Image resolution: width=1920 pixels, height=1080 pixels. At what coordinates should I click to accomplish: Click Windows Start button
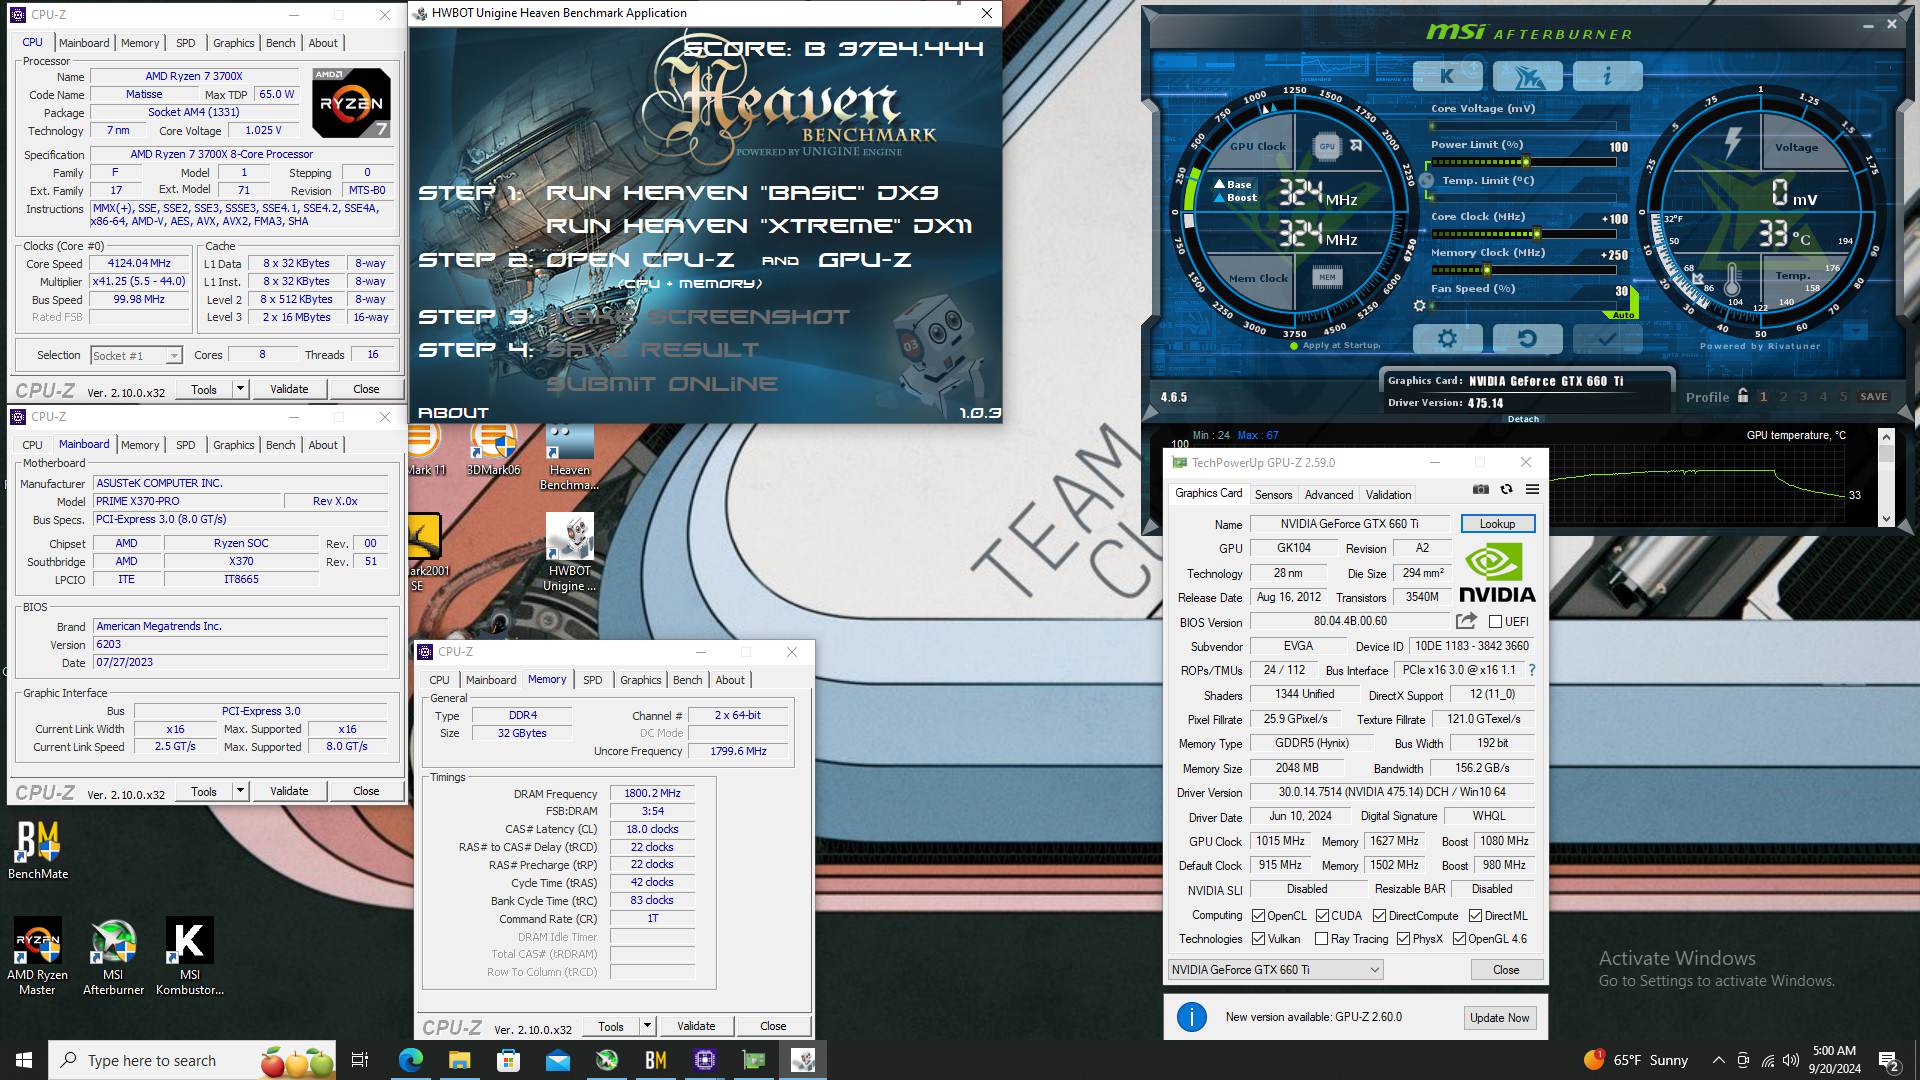click(24, 1060)
